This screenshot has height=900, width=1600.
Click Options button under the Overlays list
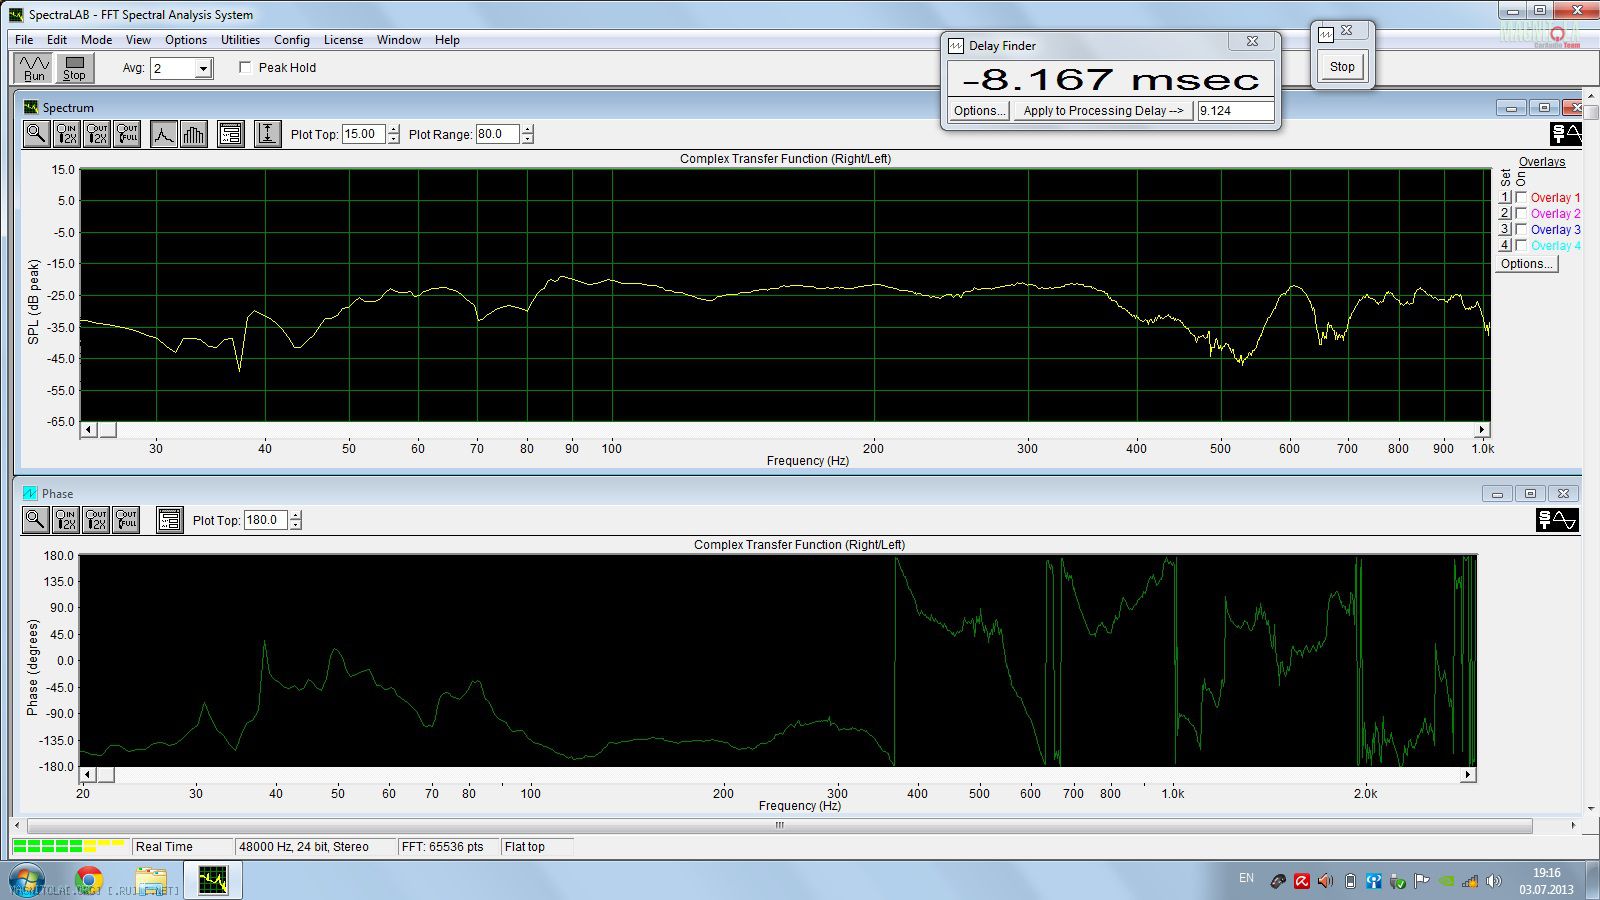pyautogui.click(x=1526, y=264)
